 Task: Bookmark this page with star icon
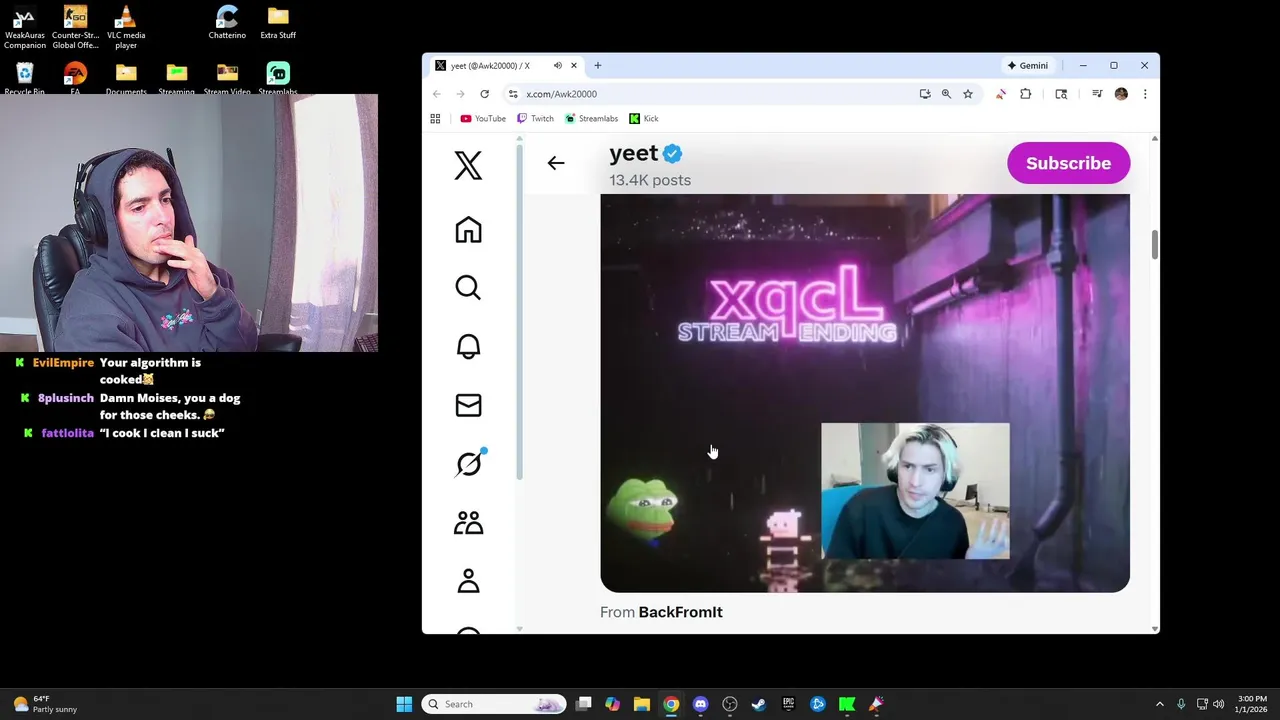[968, 94]
